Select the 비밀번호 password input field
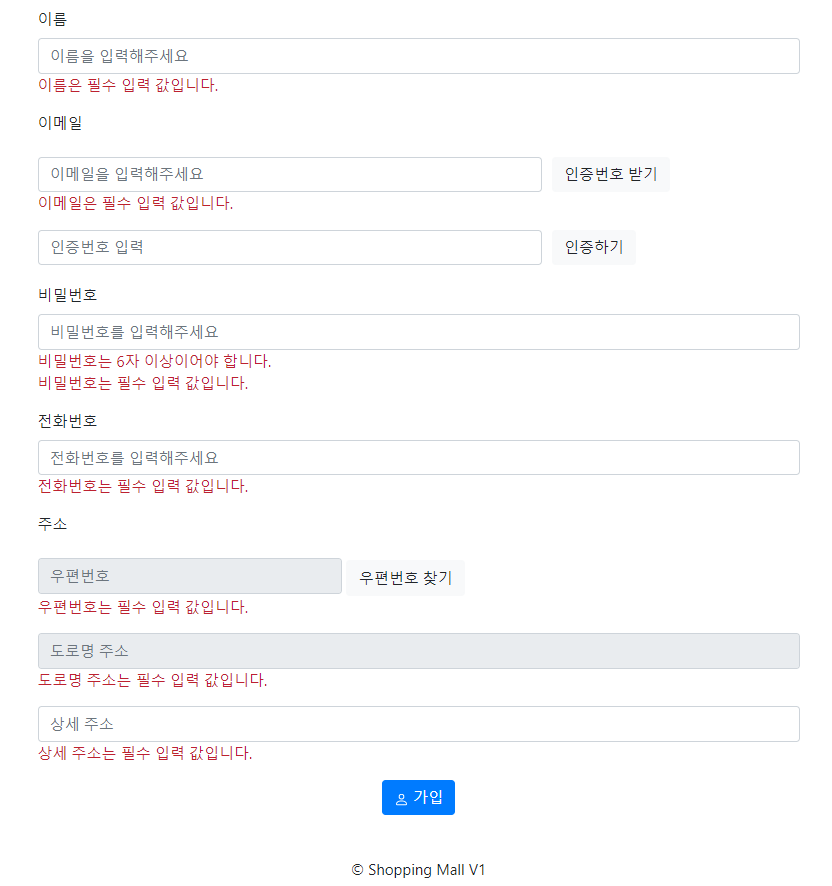This screenshot has width=832, height=886. (x=418, y=331)
